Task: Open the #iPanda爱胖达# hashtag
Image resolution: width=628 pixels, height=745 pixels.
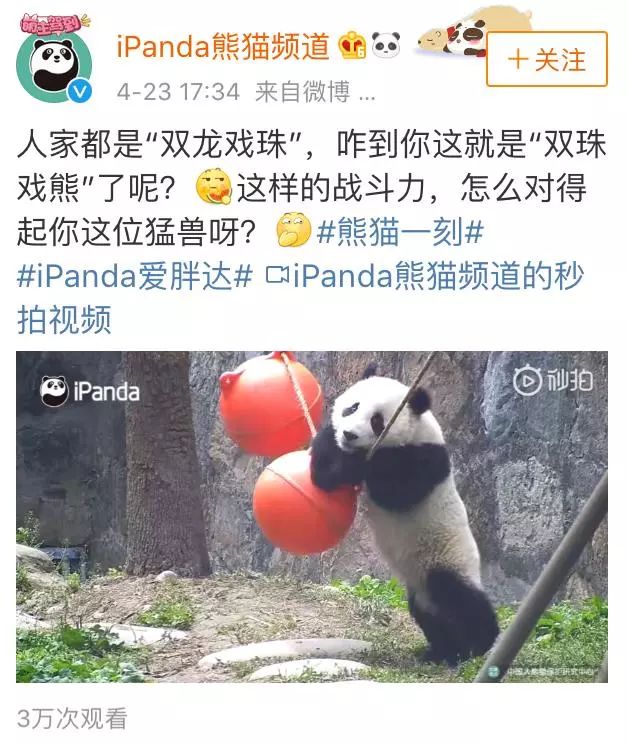Action: pyautogui.click(x=134, y=276)
